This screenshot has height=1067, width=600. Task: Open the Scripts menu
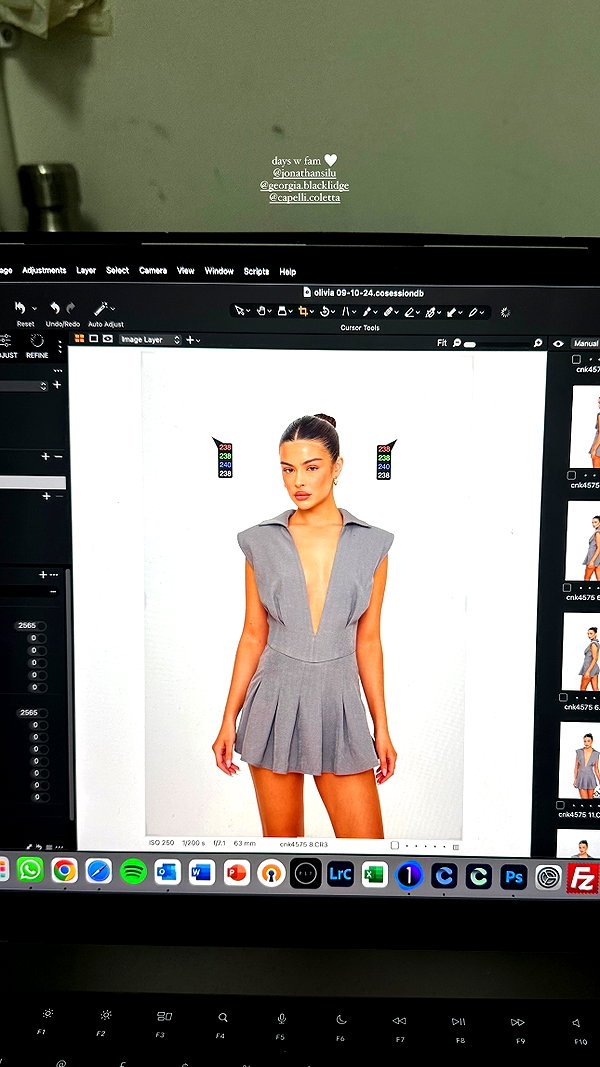tap(256, 271)
